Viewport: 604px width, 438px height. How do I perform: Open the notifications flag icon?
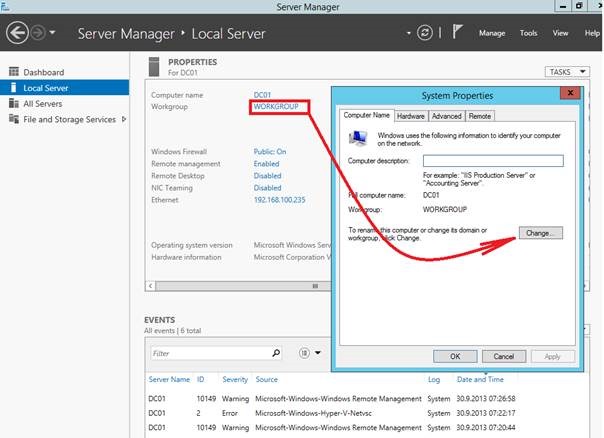point(457,32)
